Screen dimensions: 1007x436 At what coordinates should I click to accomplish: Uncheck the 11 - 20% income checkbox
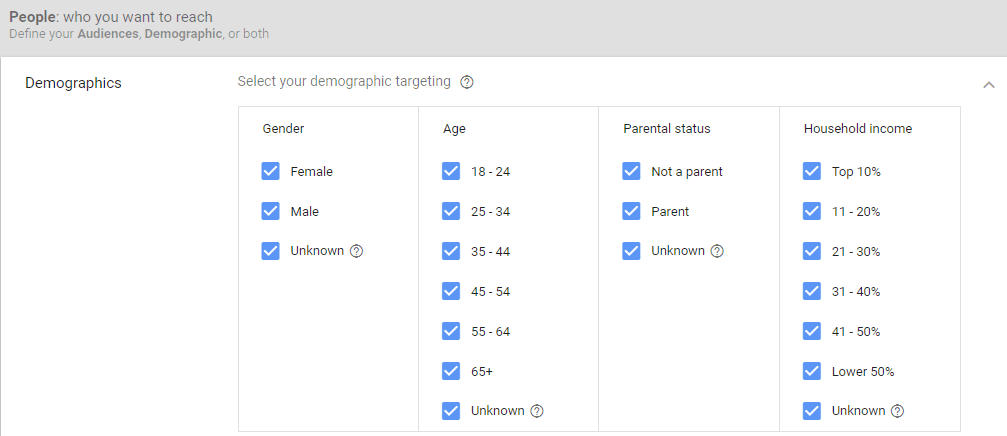tap(812, 211)
